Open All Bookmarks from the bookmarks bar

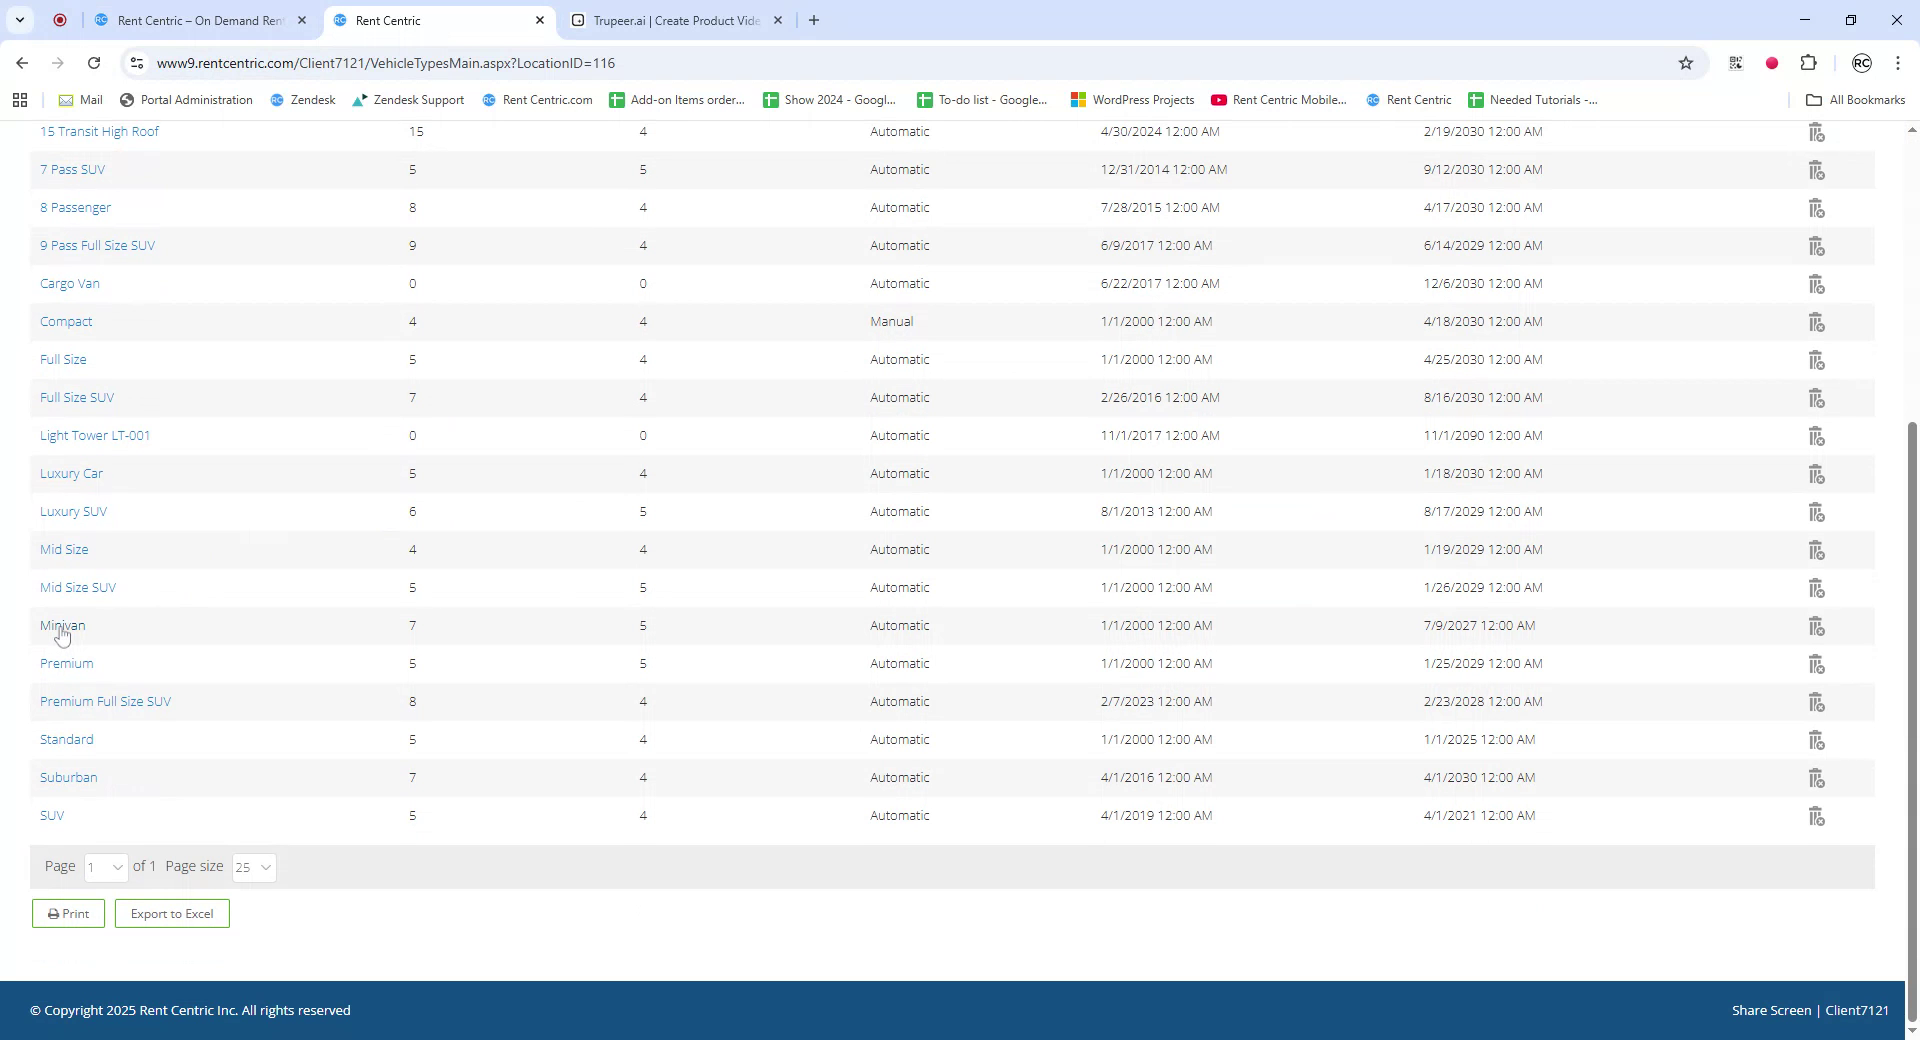(x=1857, y=99)
